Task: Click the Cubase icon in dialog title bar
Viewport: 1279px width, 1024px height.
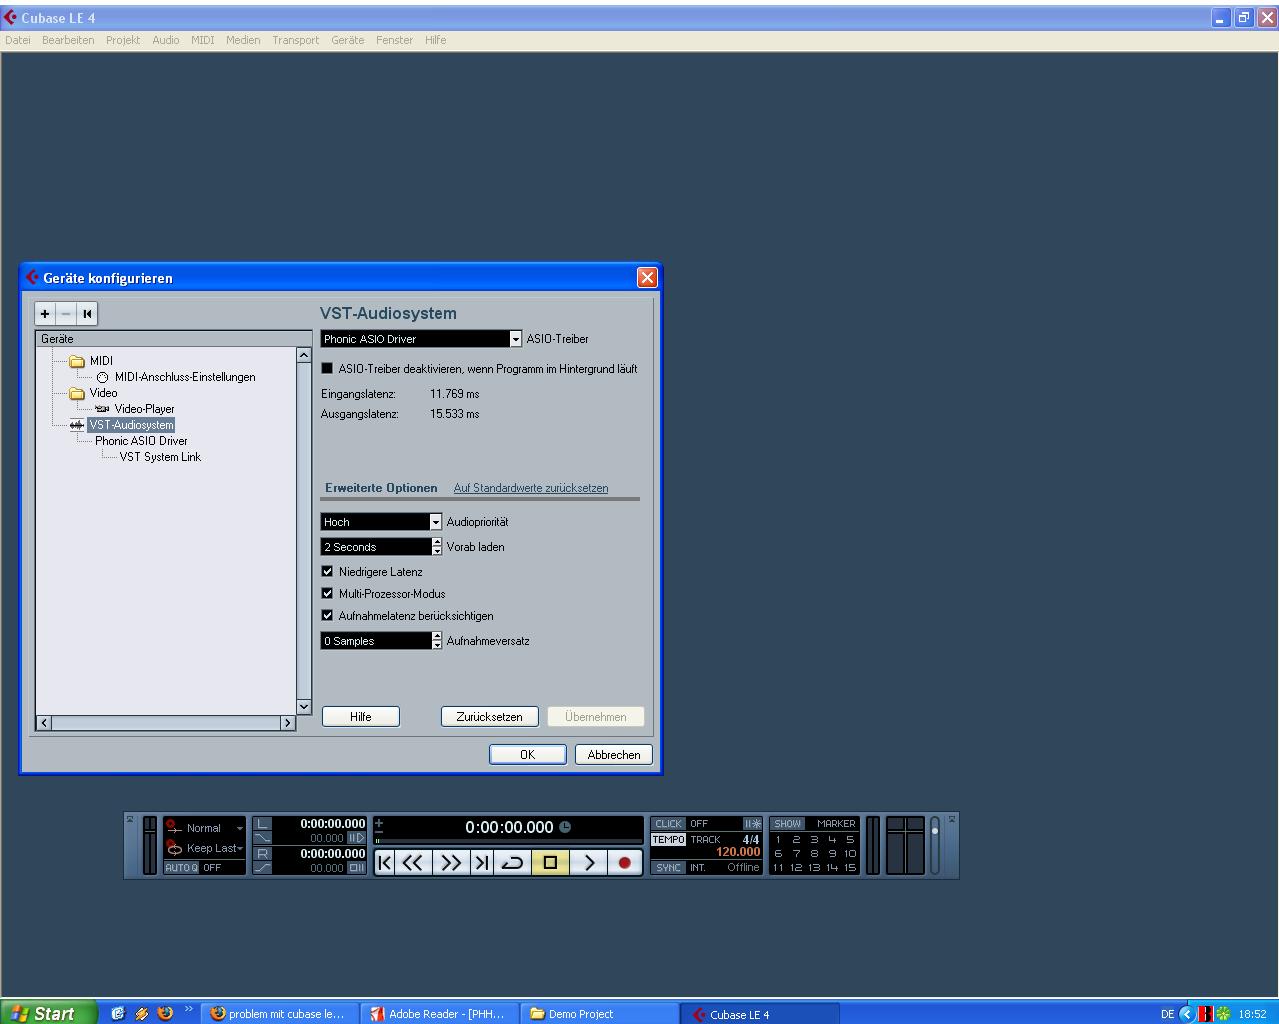Action: tap(32, 278)
